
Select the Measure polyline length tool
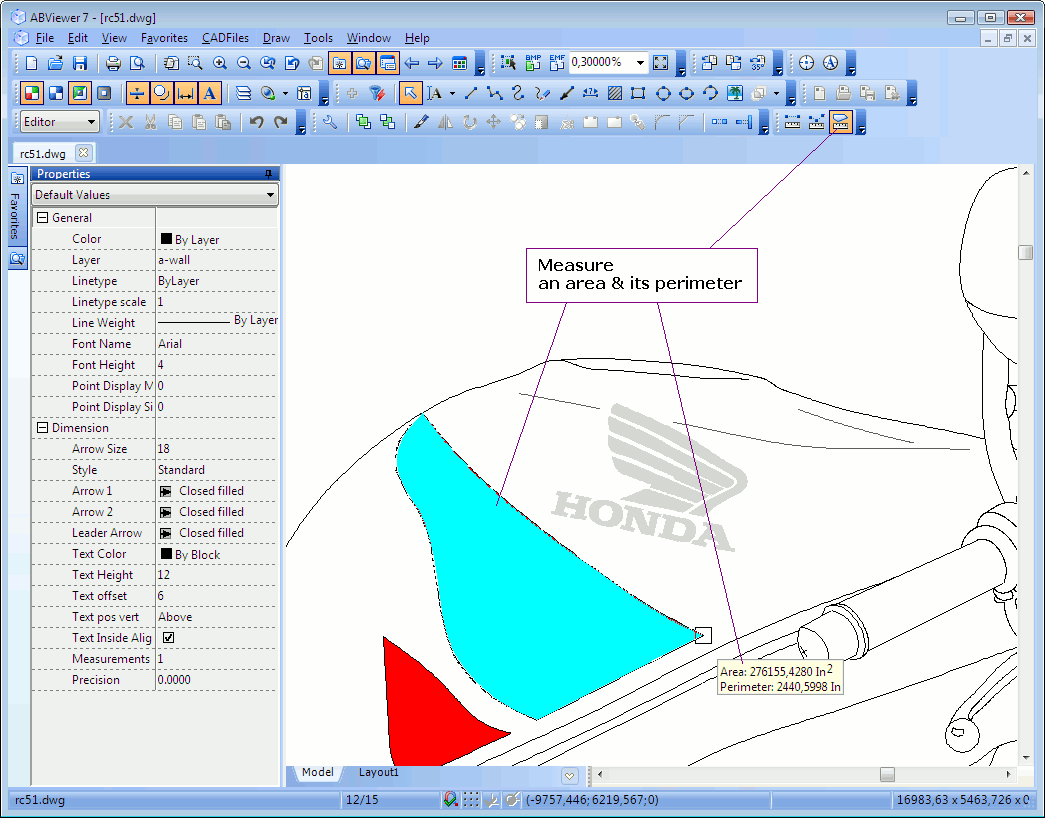816,122
